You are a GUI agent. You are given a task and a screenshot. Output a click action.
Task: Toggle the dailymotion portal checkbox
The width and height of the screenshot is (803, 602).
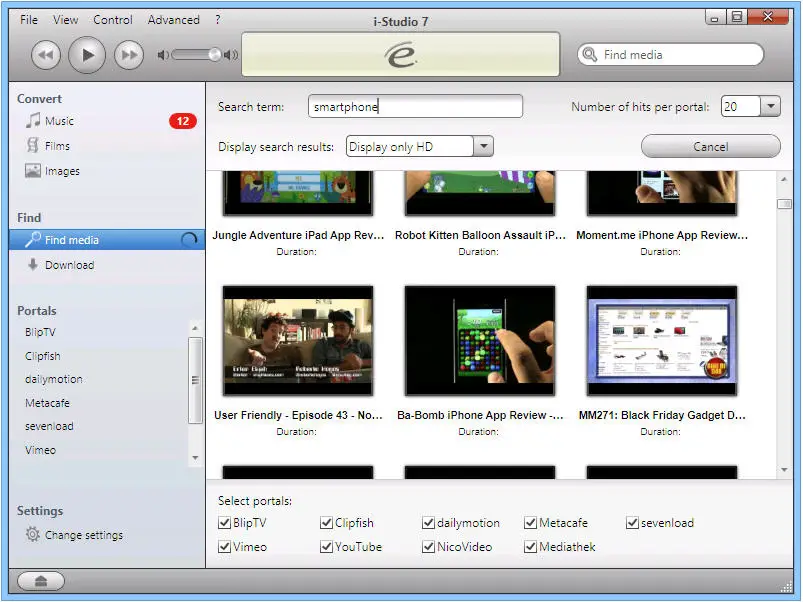tap(429, 523)
